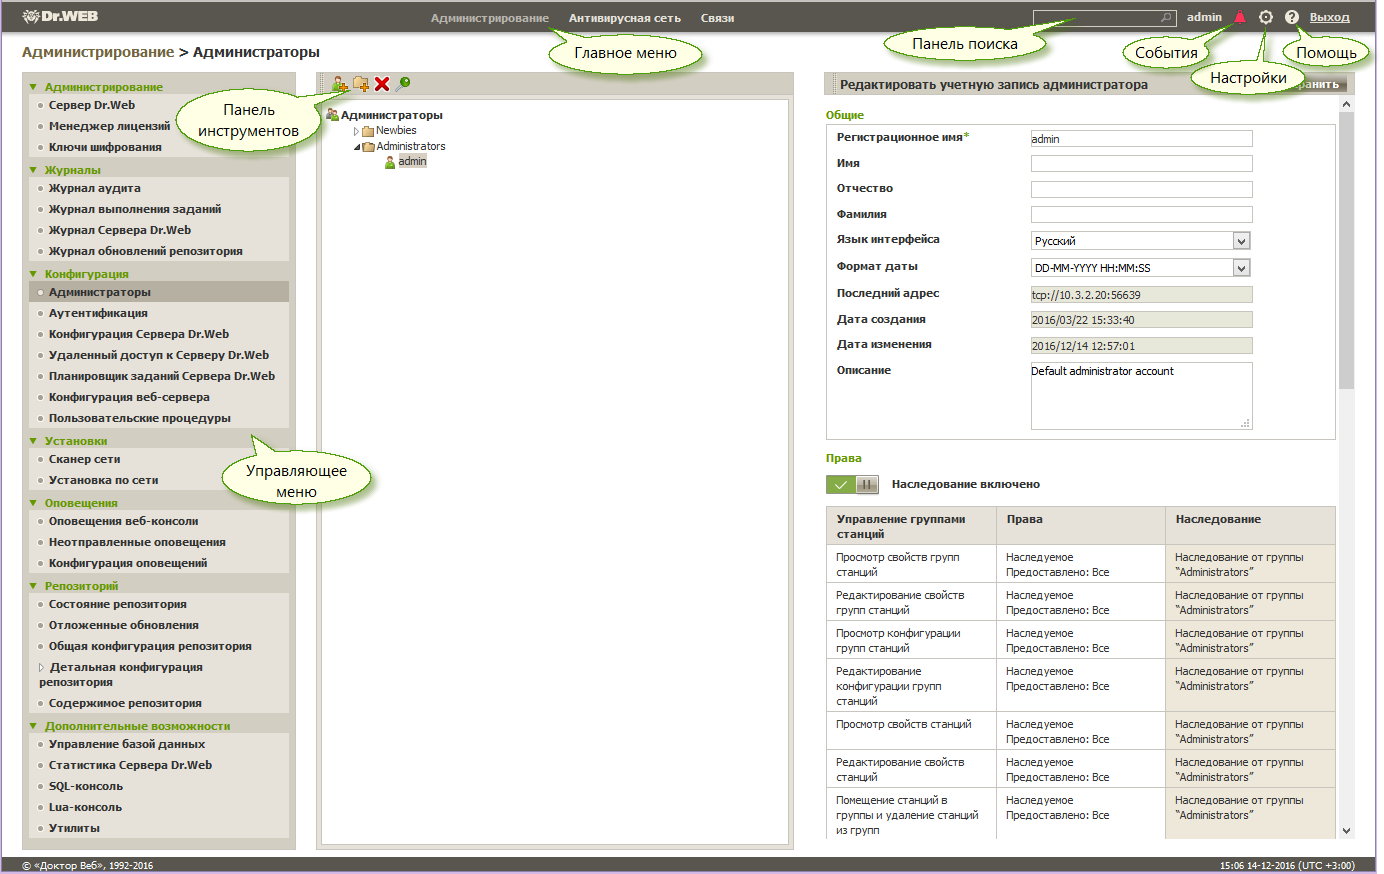
Task: Open Журнал выполнения заданий
Action: (135, 209)
